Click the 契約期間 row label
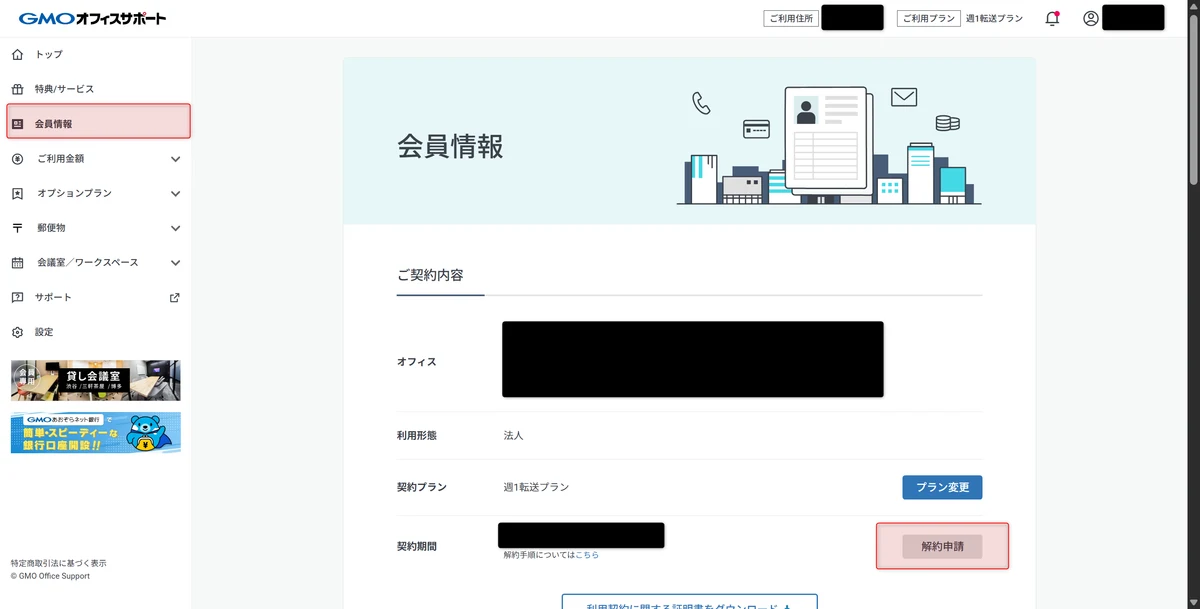Viewport: 1200px width, 609px height. point(417,546)
